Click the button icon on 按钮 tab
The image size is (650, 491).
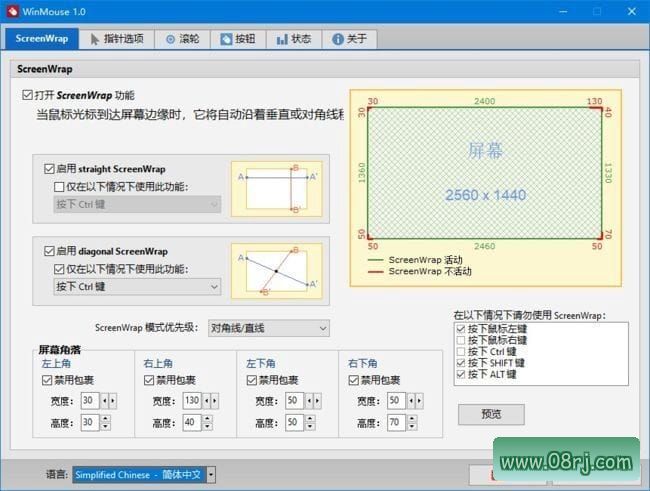pos(226,39)
